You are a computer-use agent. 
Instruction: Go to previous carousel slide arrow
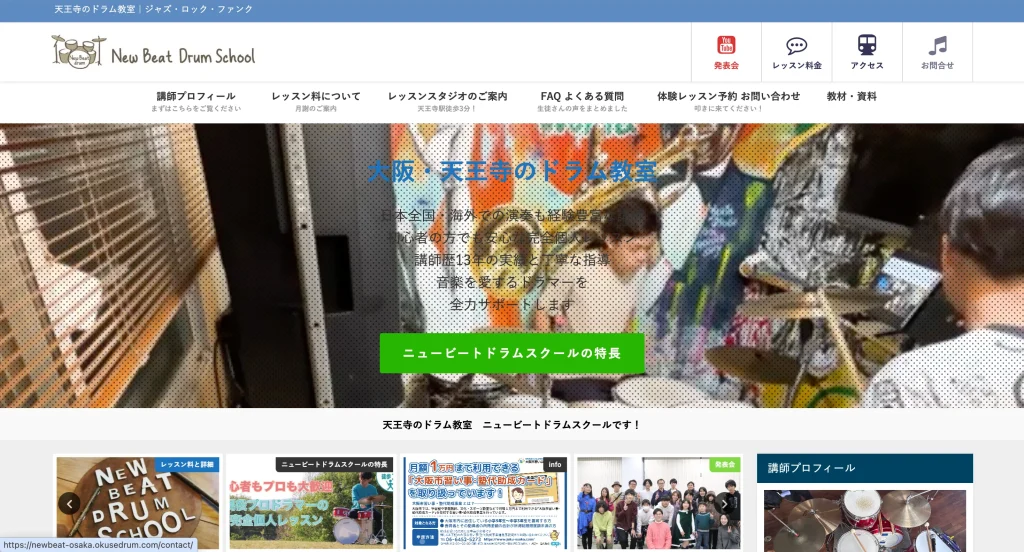click(69, 503)
